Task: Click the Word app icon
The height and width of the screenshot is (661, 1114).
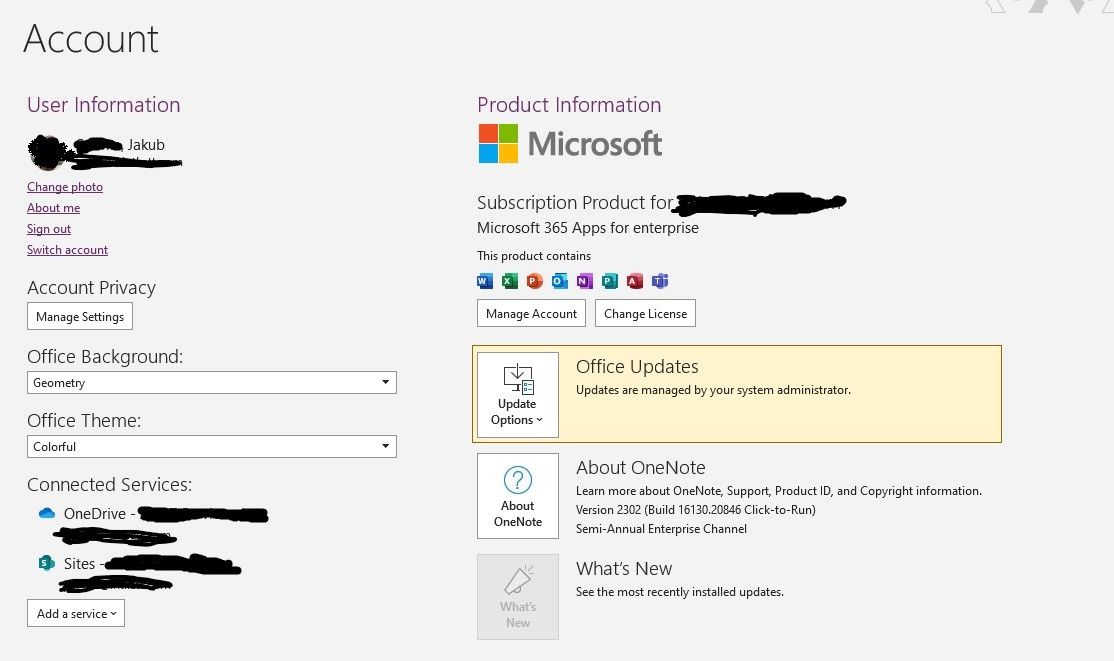Action: pyautogui.click(x=485, y=281)
